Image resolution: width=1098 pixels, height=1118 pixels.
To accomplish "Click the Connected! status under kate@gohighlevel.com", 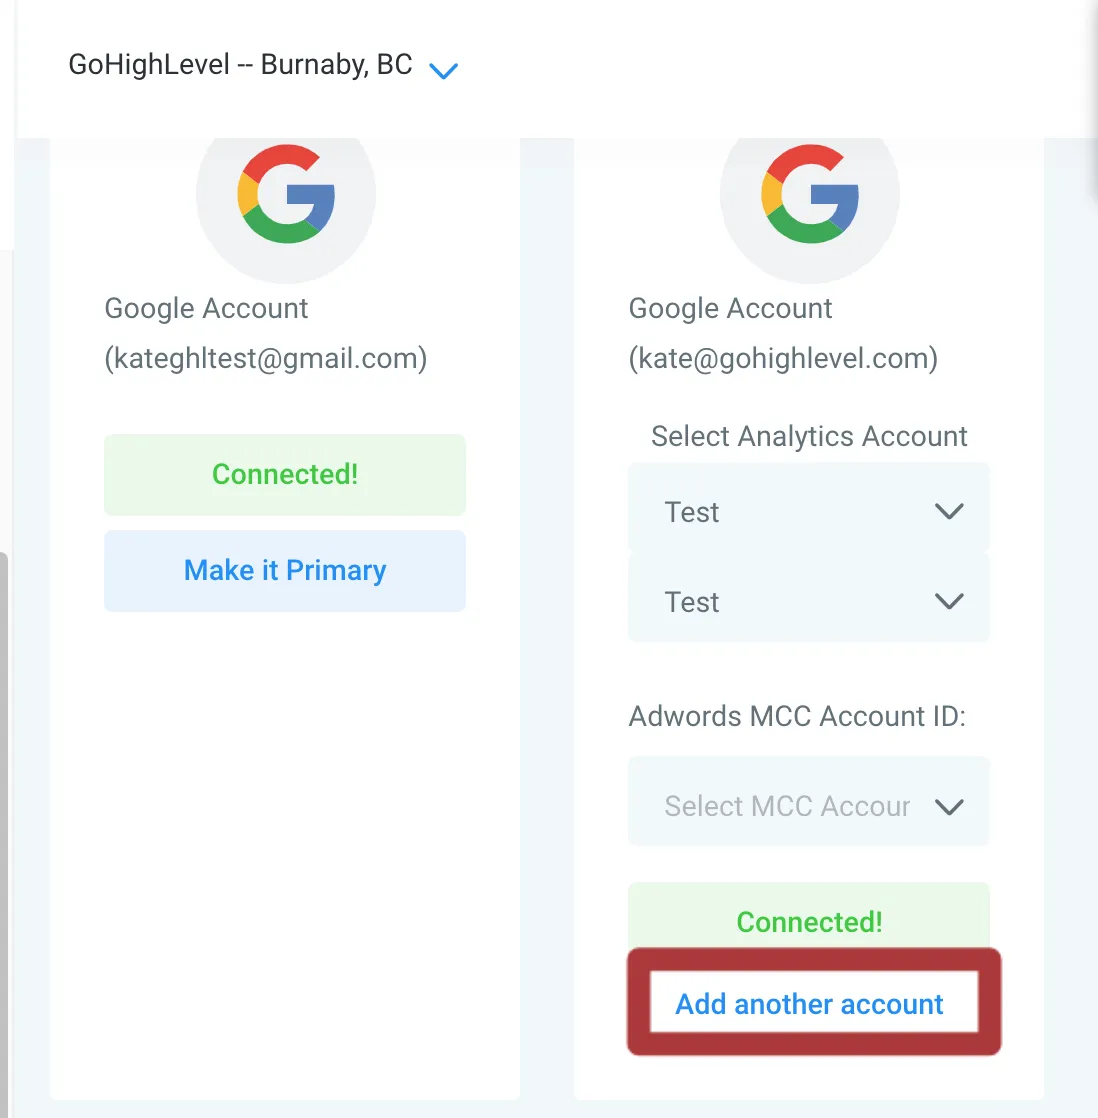I will pos(809,920).
